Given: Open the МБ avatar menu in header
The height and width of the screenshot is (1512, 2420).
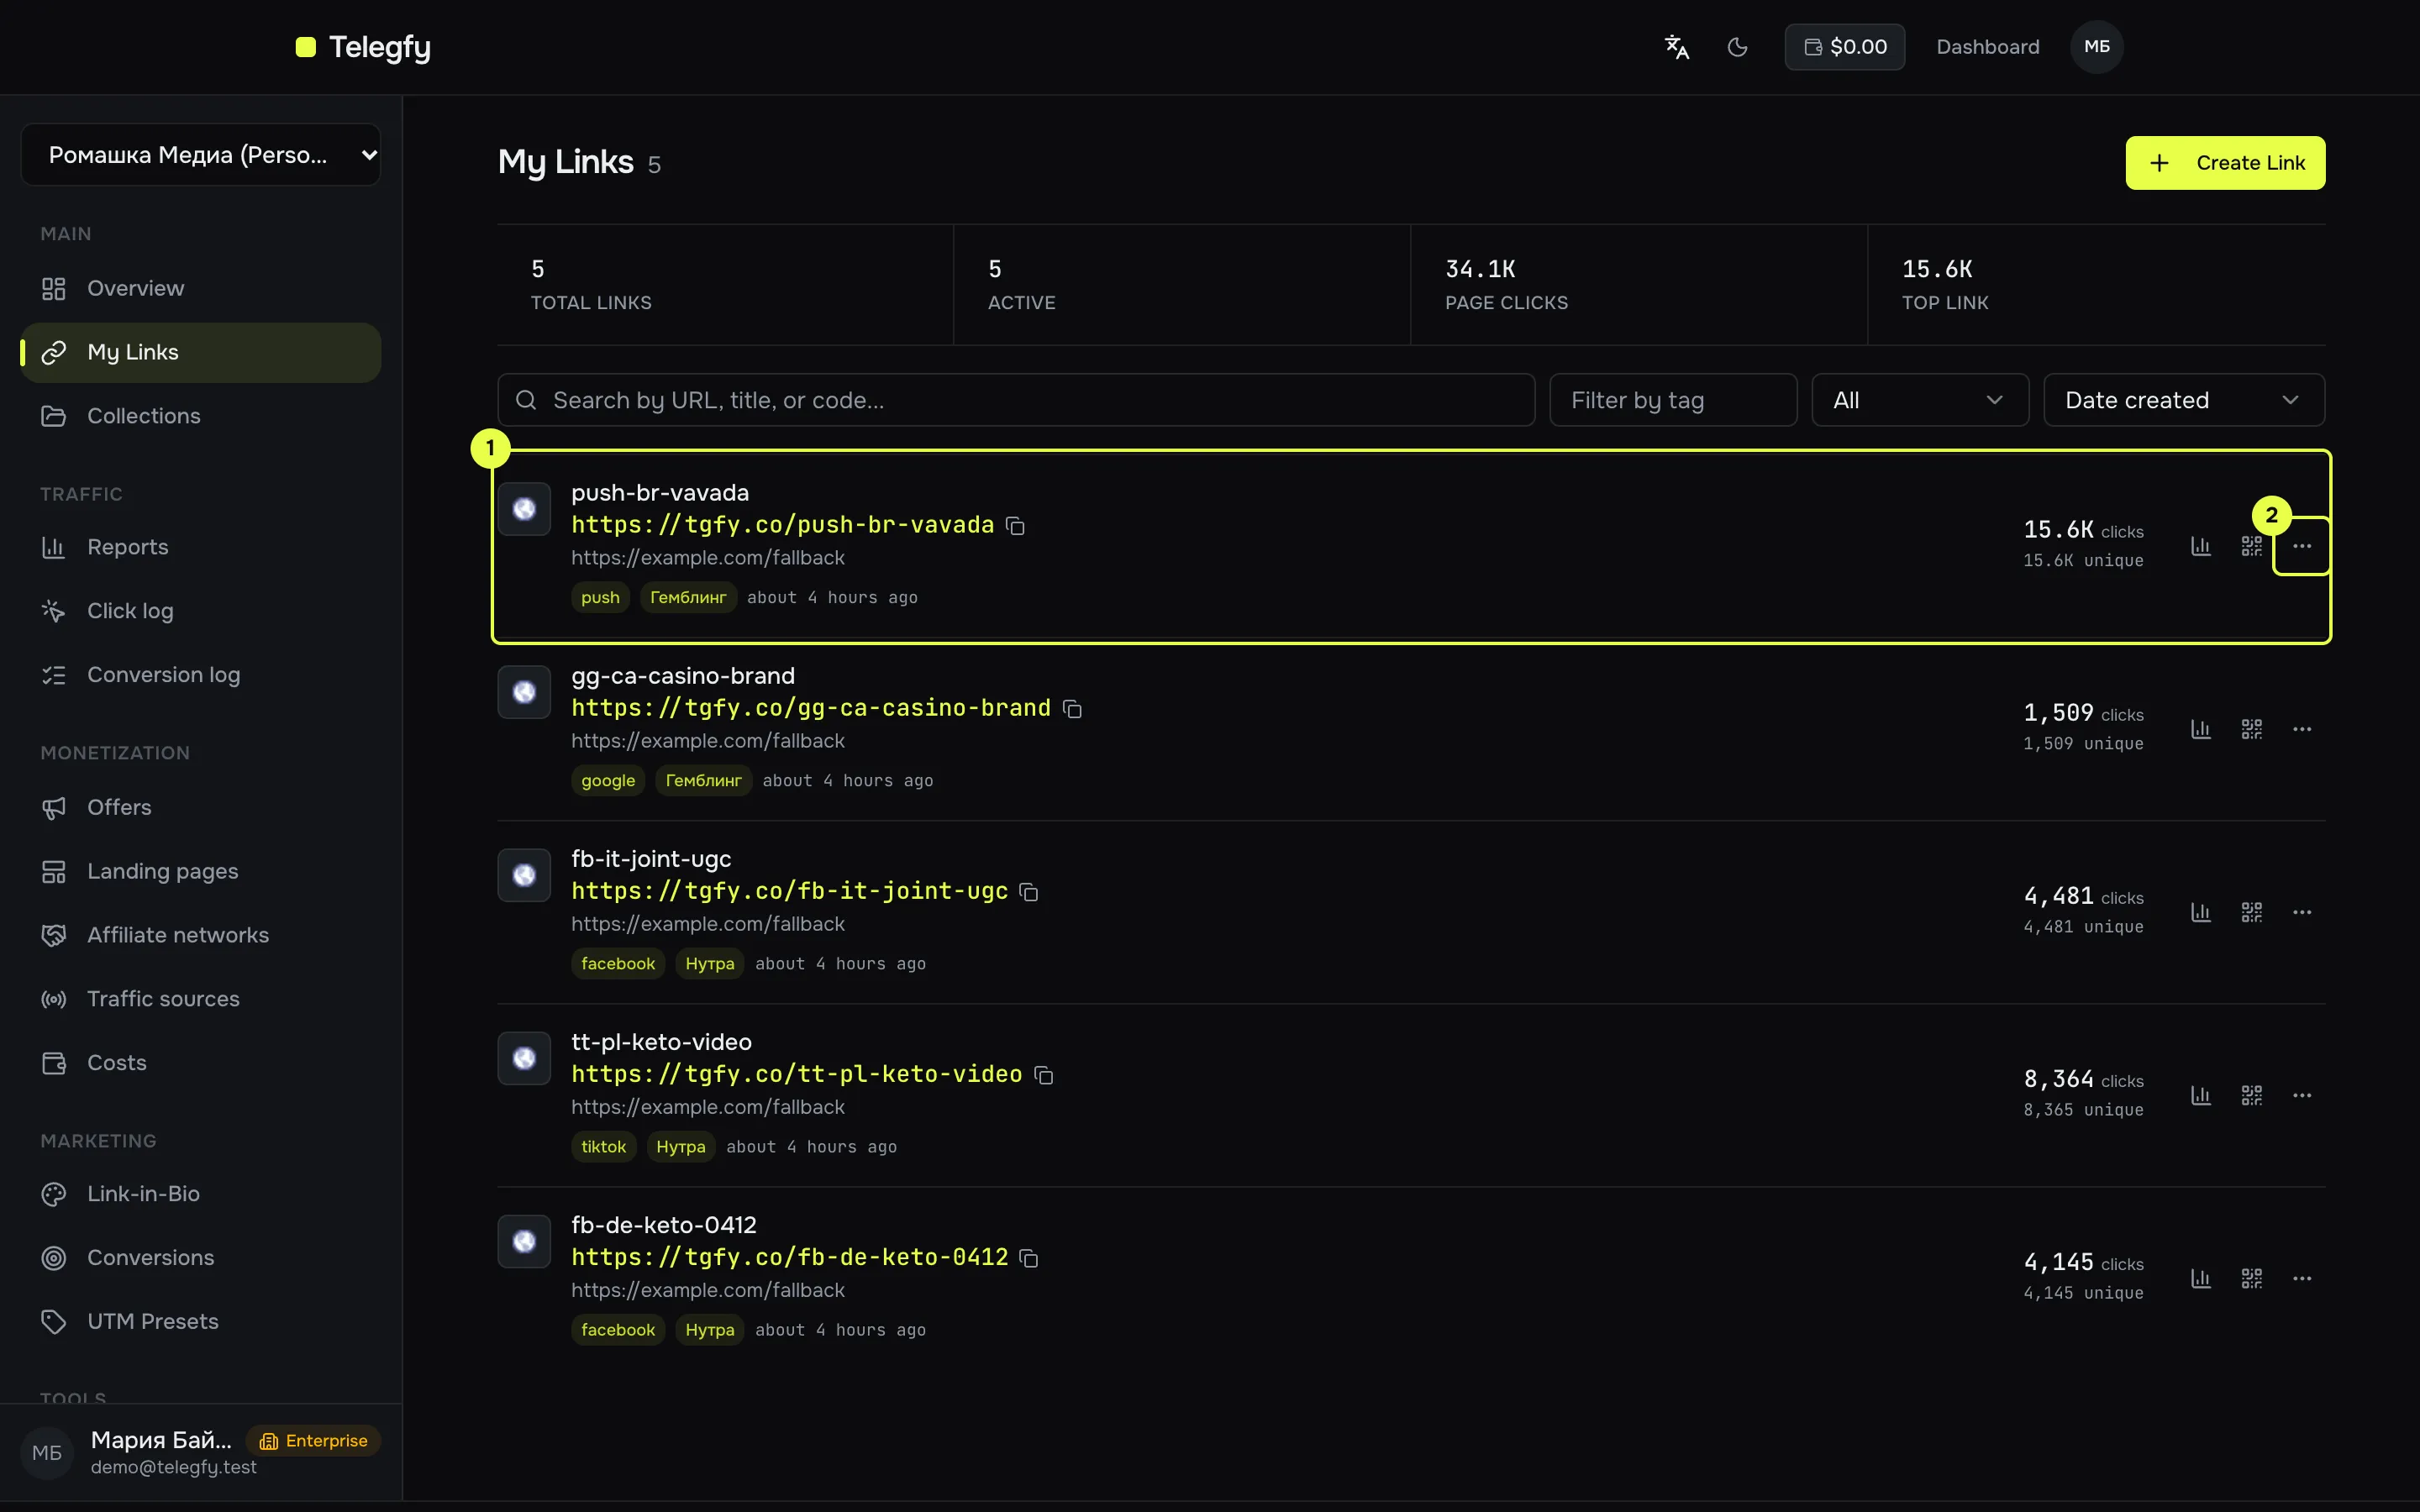Looking at the screenshot, I should tap(2096, 47).
